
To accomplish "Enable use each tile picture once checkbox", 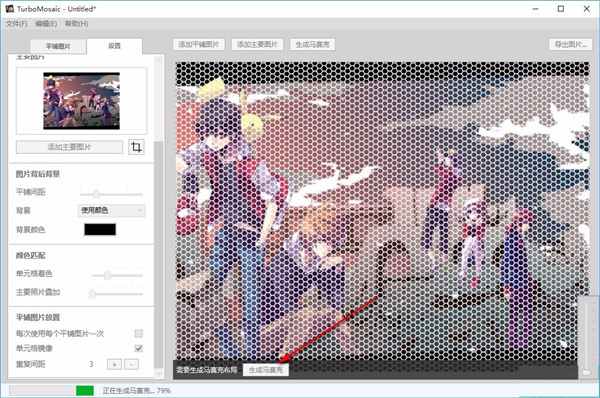I will tap(139, 333).
